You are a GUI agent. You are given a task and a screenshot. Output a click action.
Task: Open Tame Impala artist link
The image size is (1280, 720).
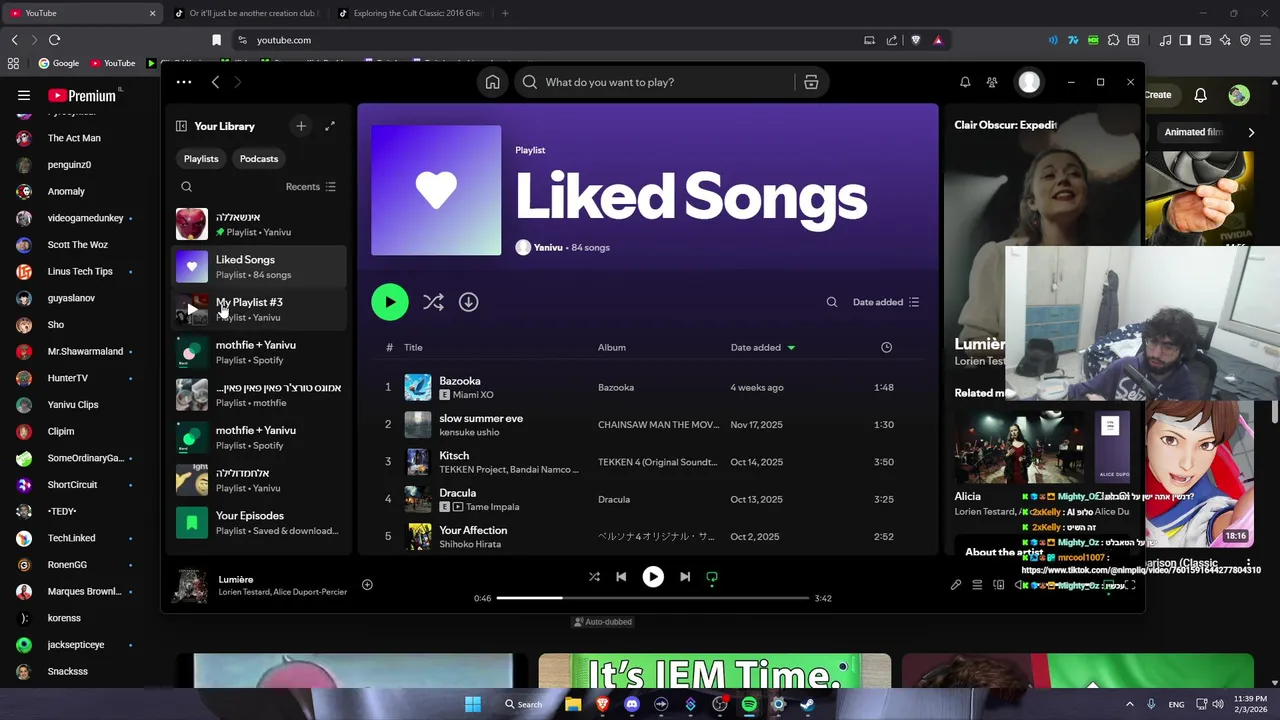pos(492,507)
